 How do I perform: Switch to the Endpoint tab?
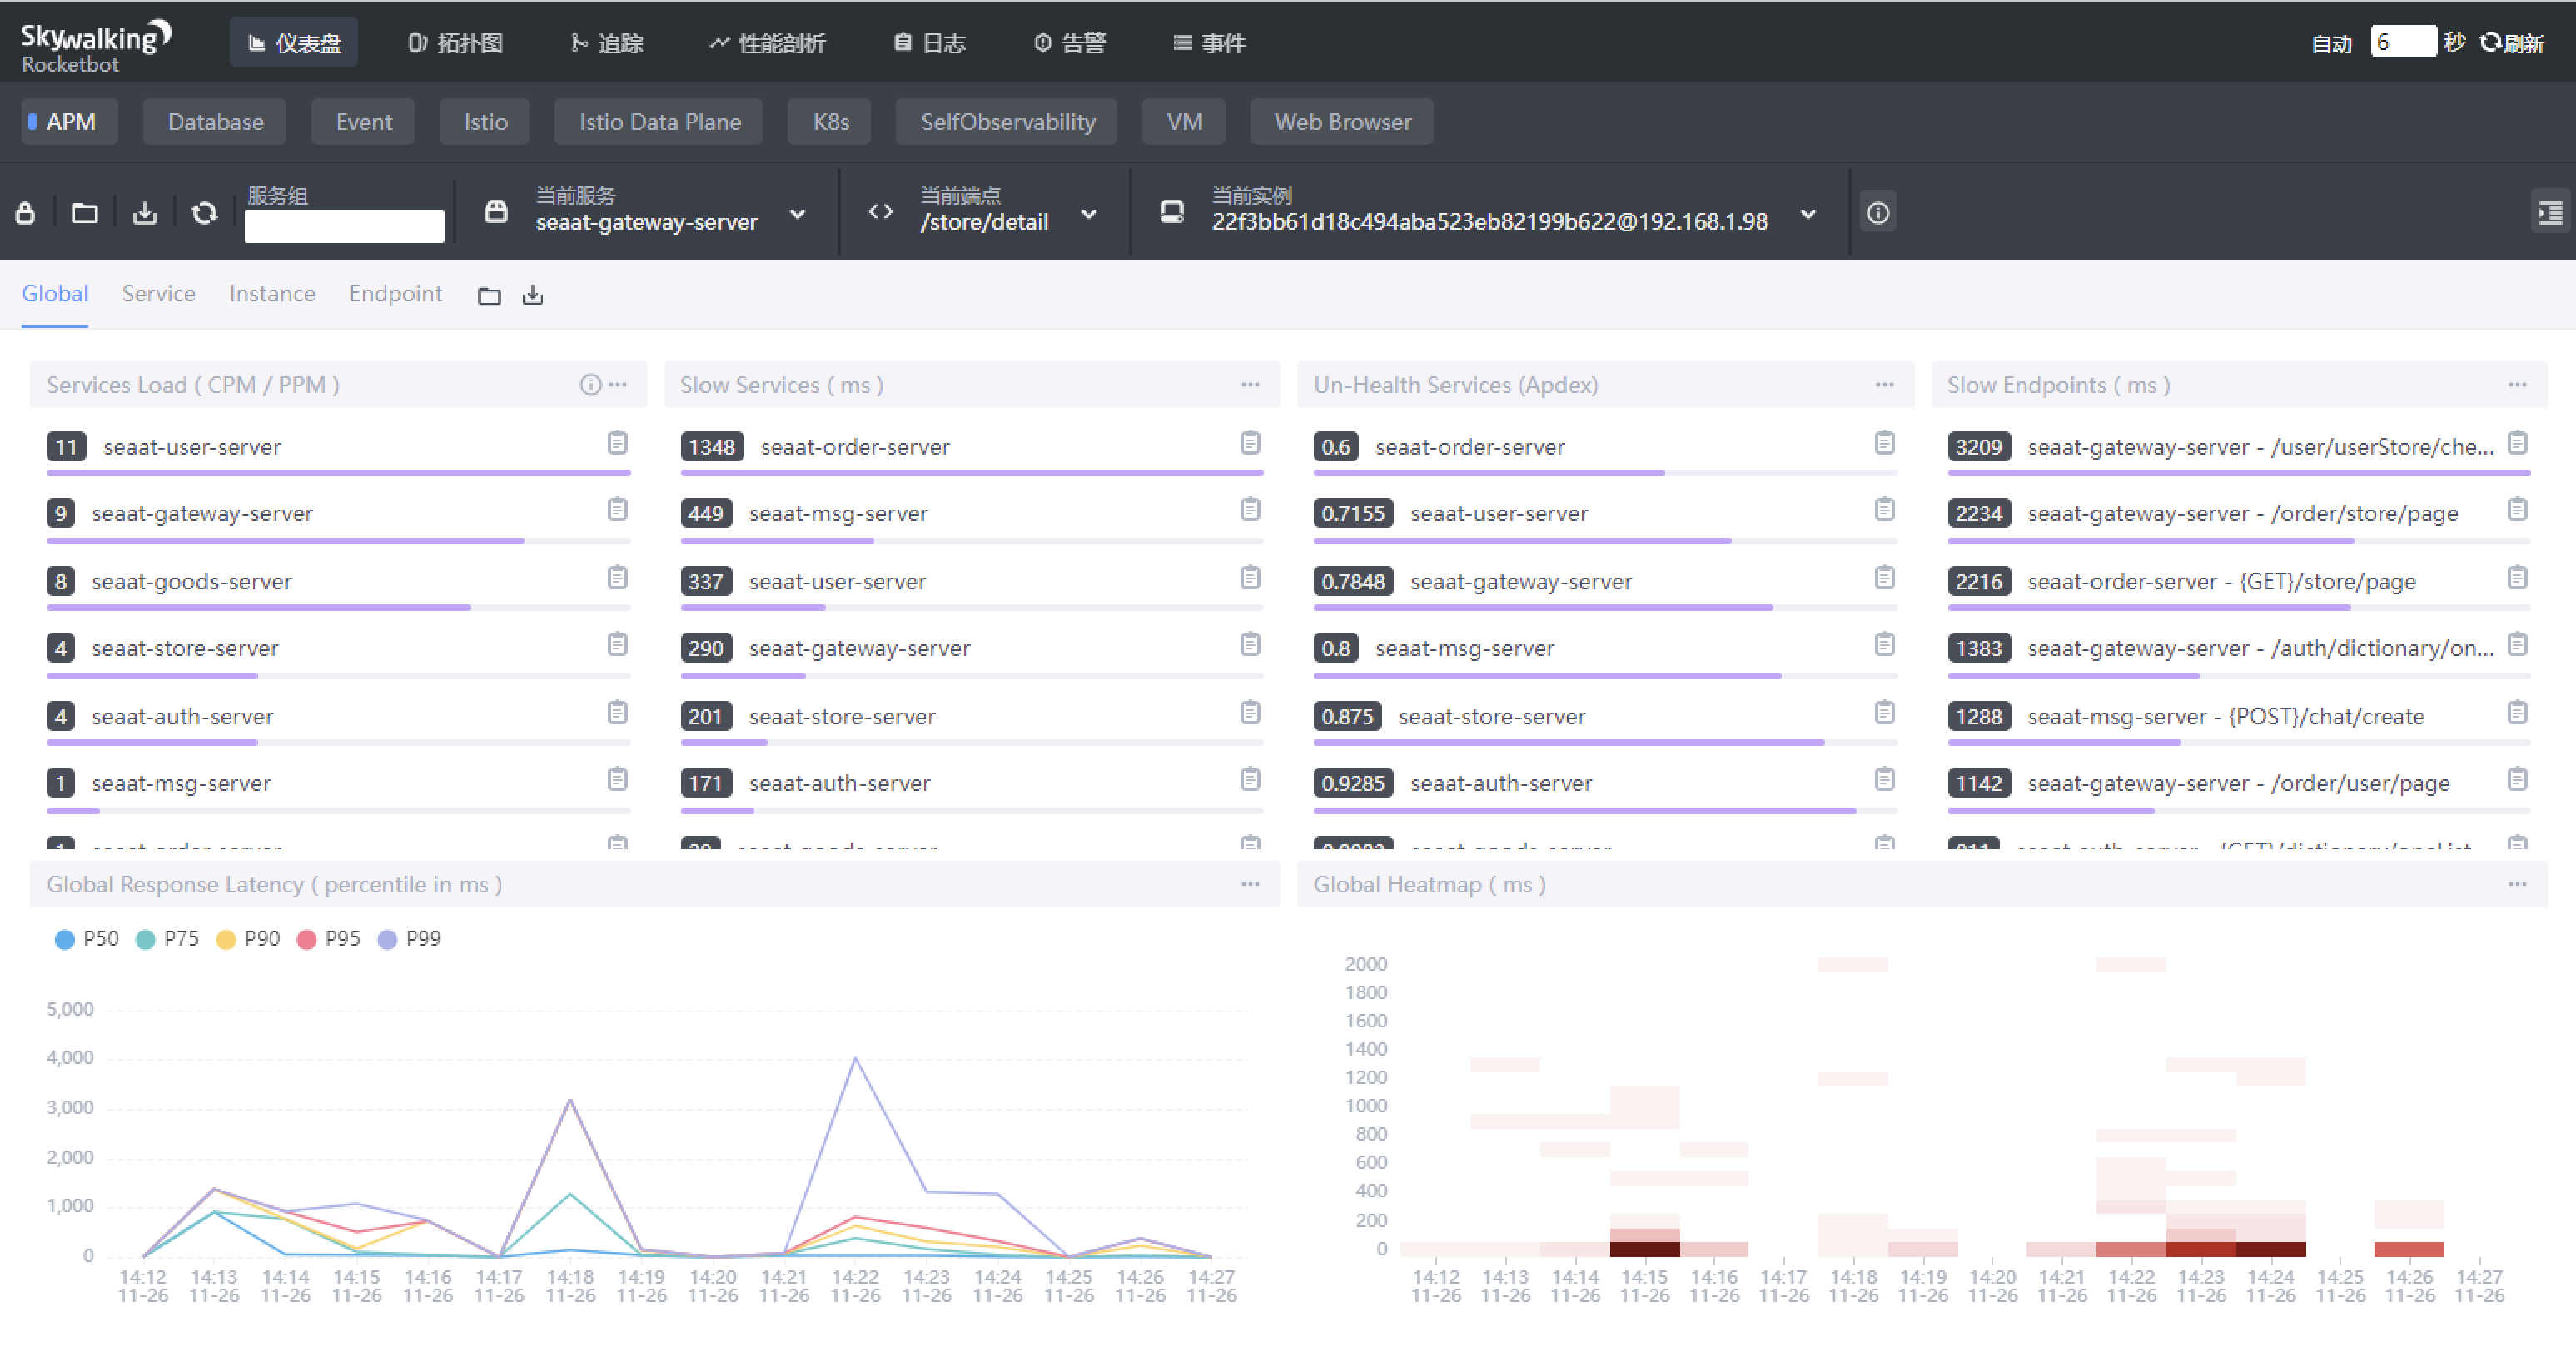tap(395, 294)
